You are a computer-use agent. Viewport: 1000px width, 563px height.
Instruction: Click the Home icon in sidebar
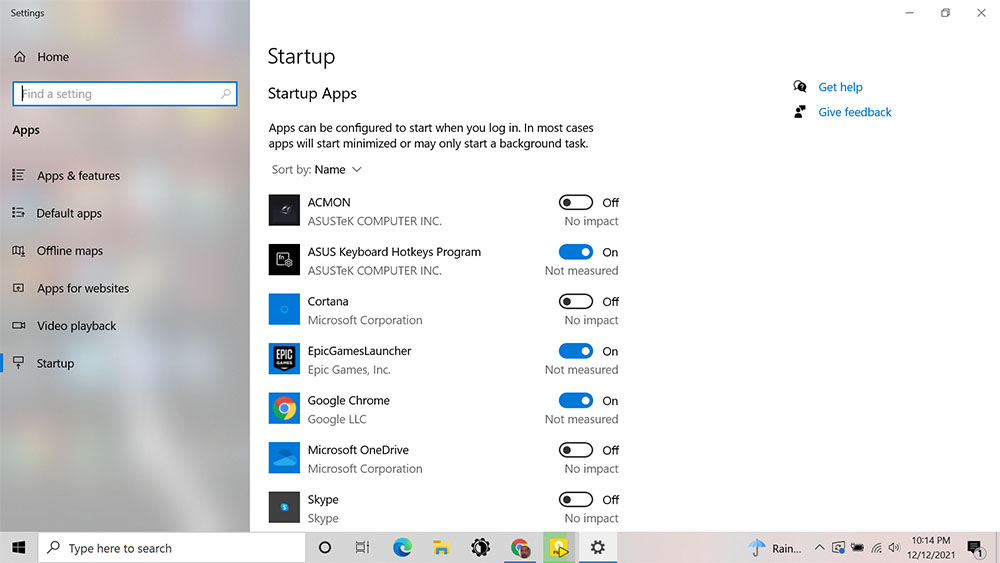pyautogui.click(x=20, y=57)
